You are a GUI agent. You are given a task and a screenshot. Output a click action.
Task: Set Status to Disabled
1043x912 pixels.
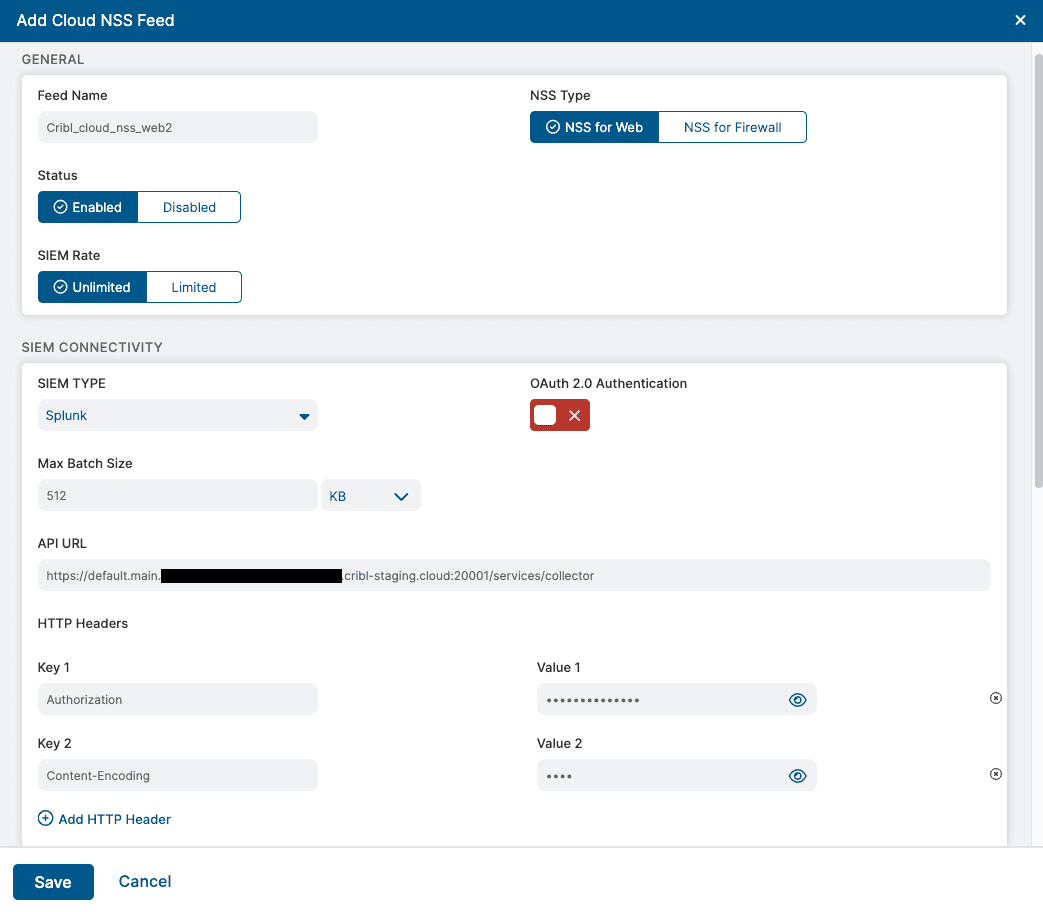189,207
